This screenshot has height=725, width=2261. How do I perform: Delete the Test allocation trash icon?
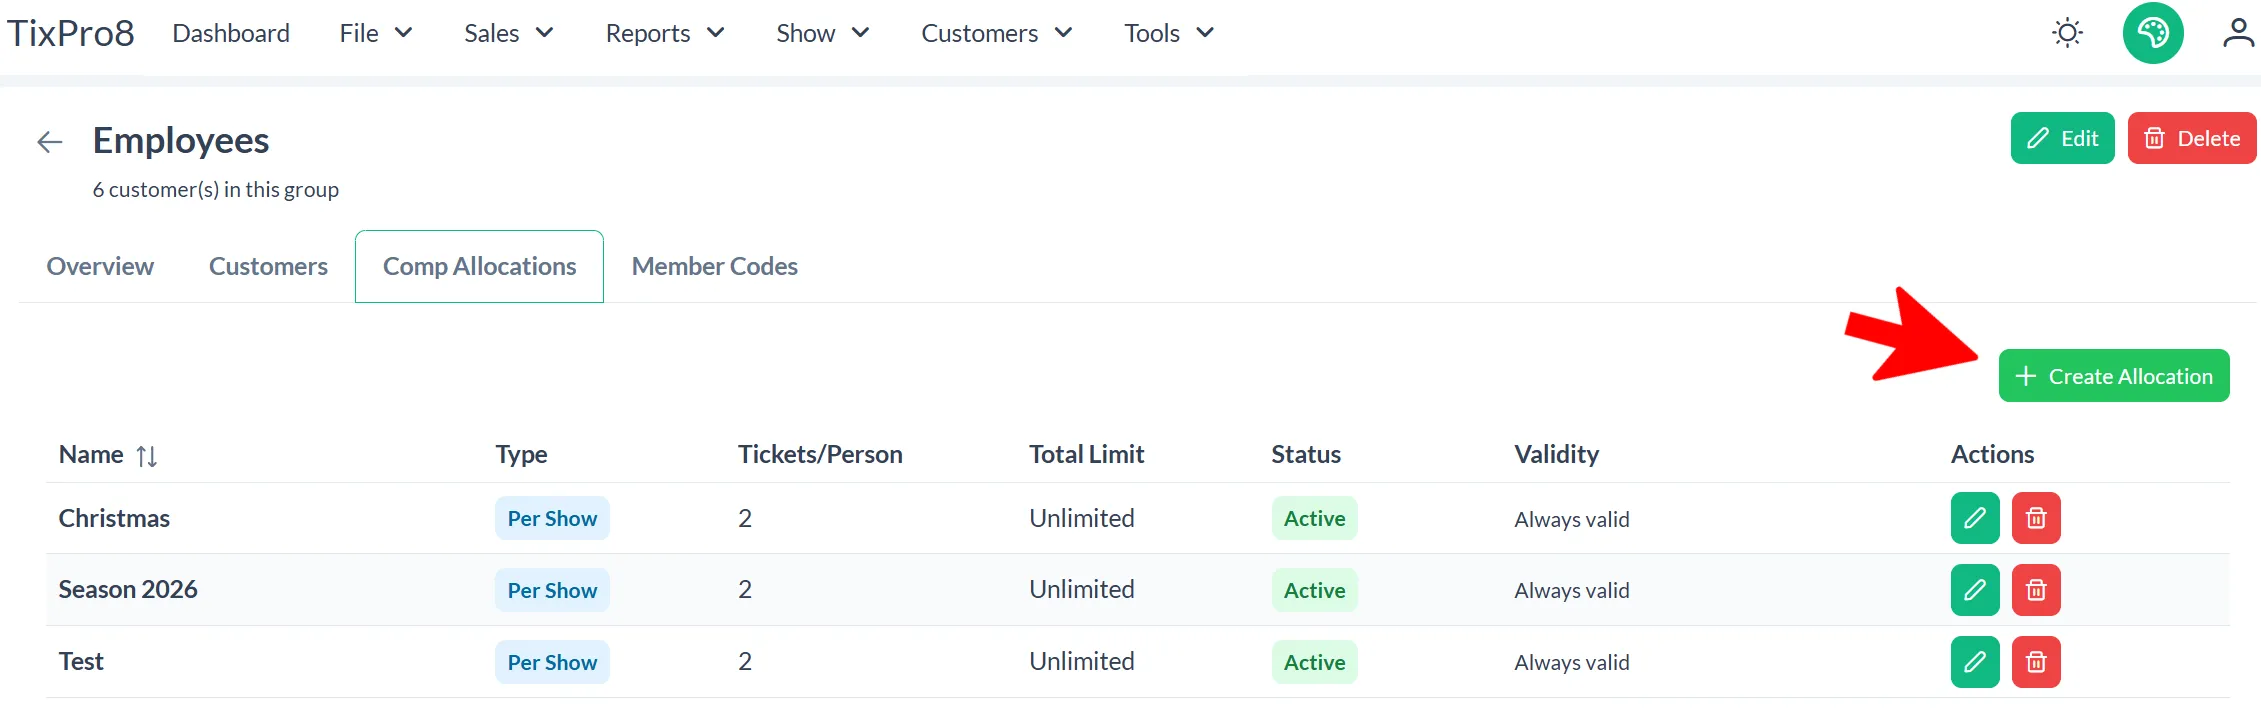click(2036, 662)
